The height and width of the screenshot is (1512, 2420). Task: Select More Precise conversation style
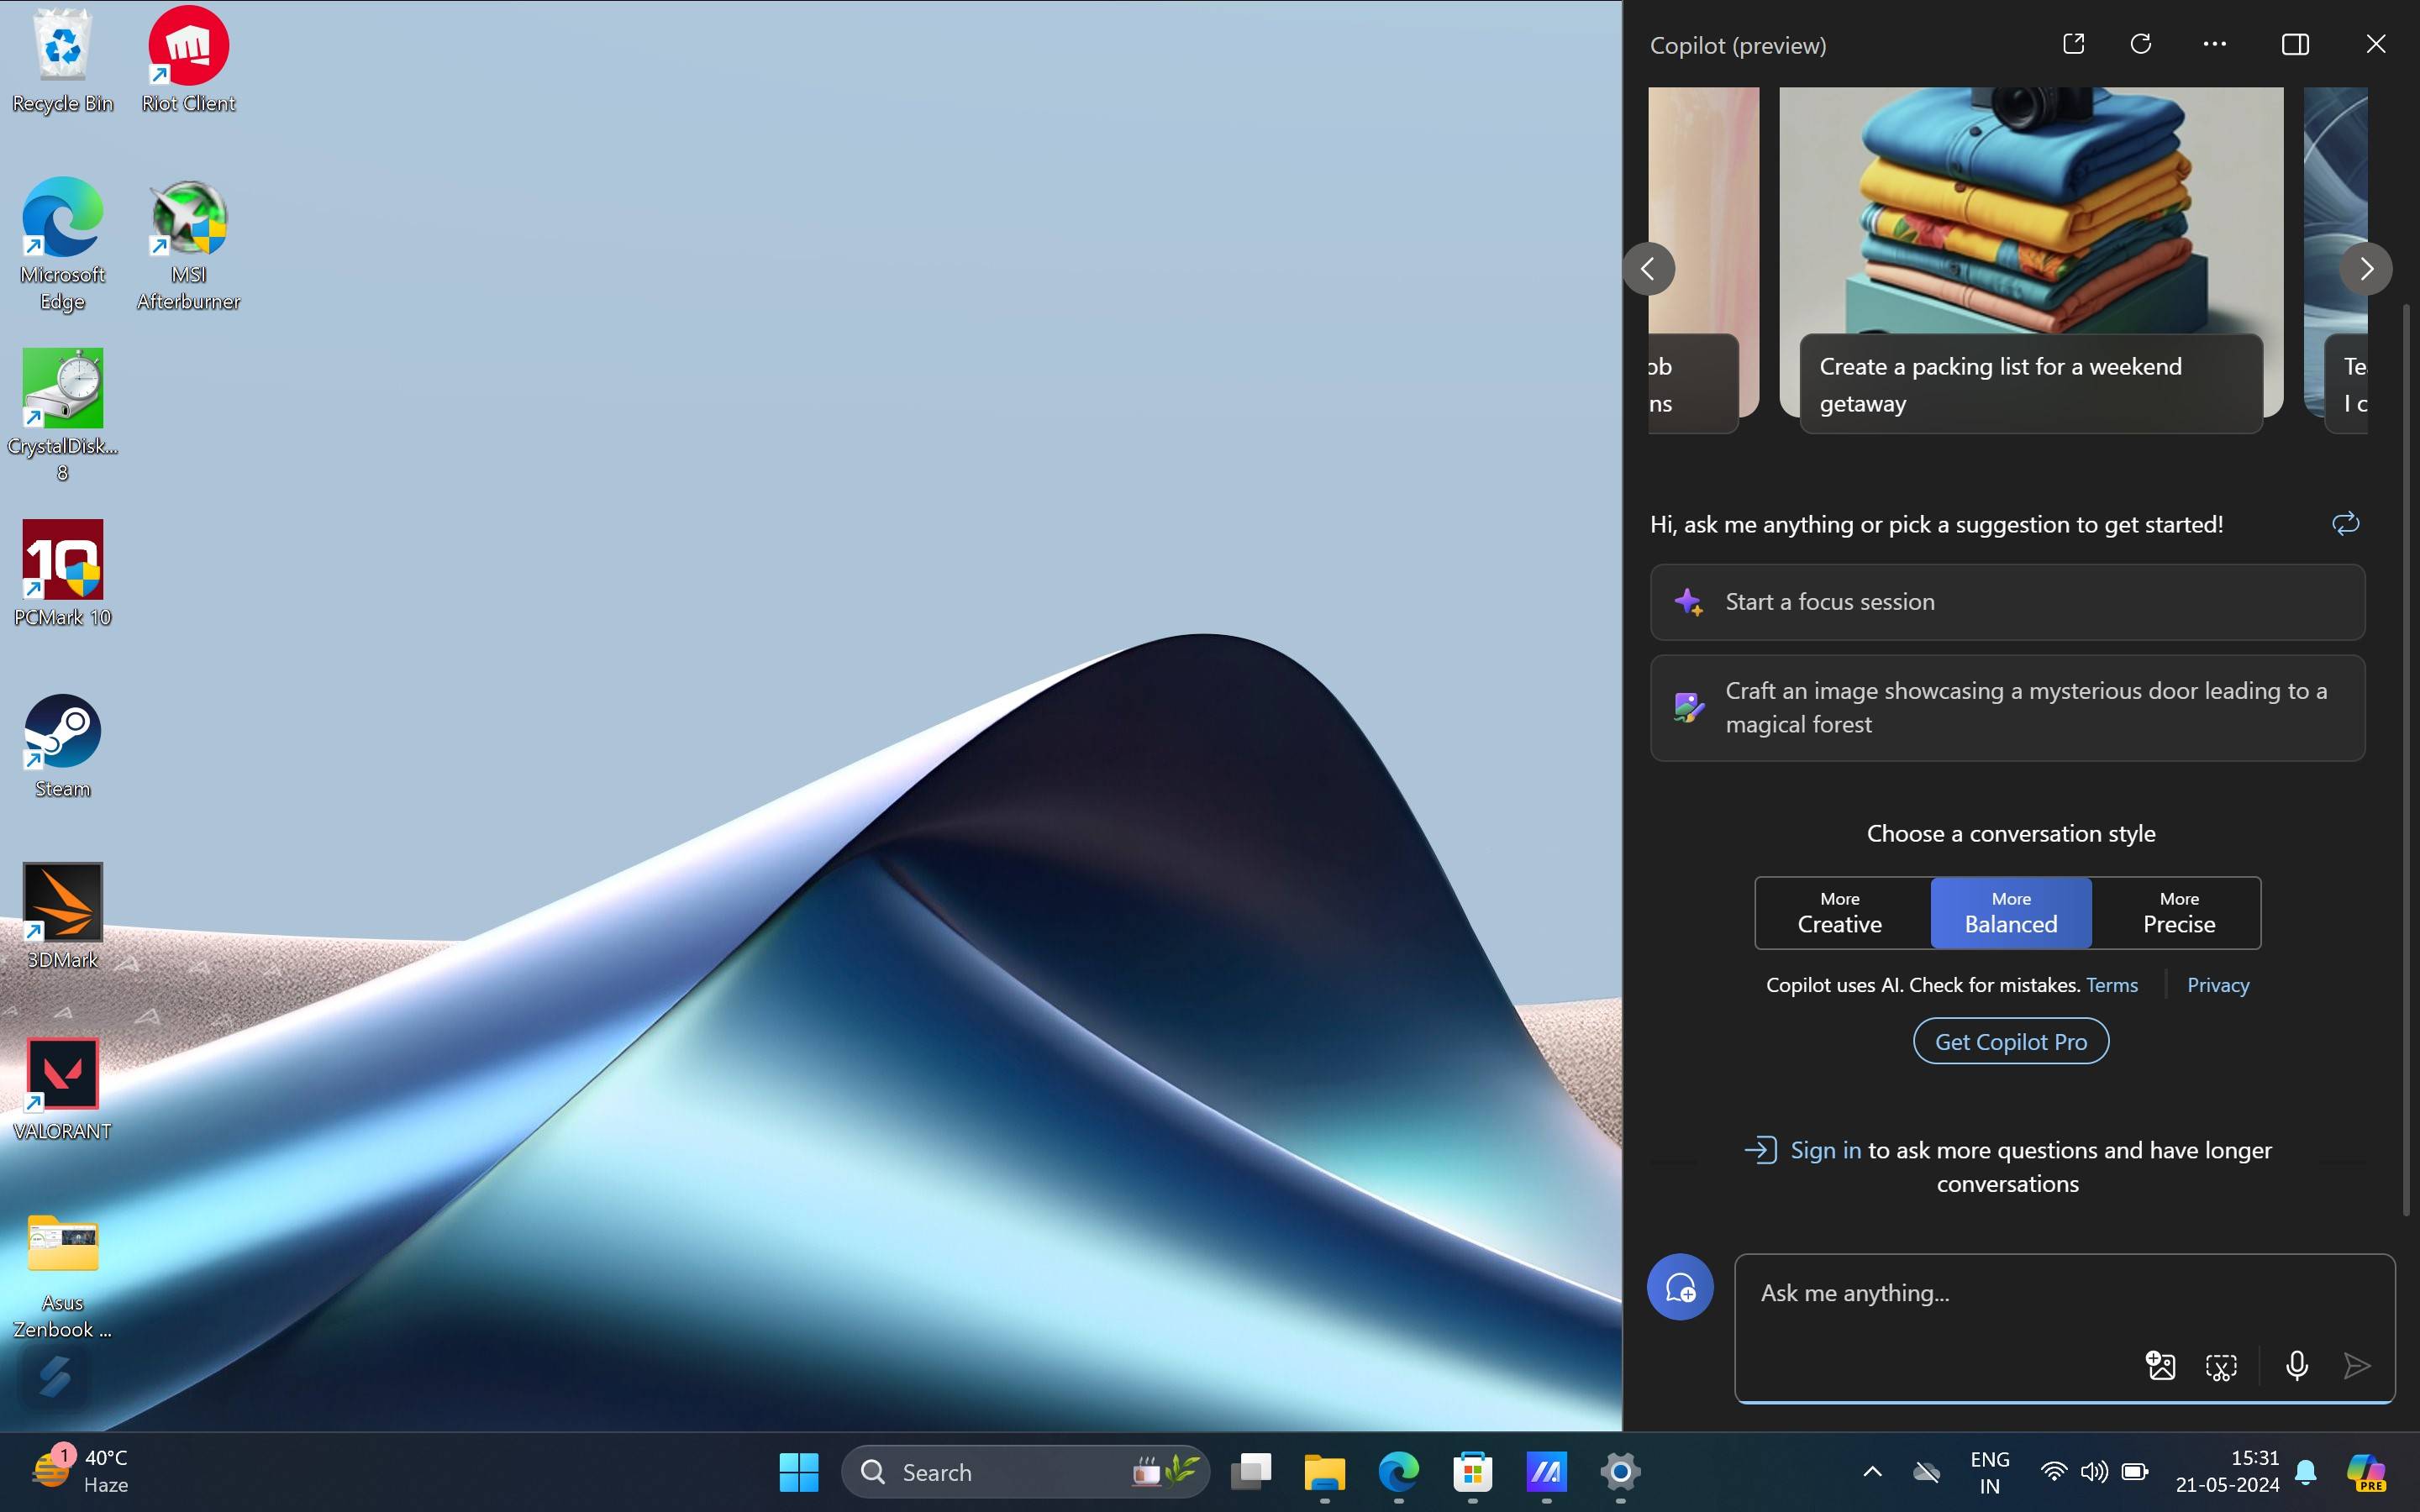[x=2178, y=912]
